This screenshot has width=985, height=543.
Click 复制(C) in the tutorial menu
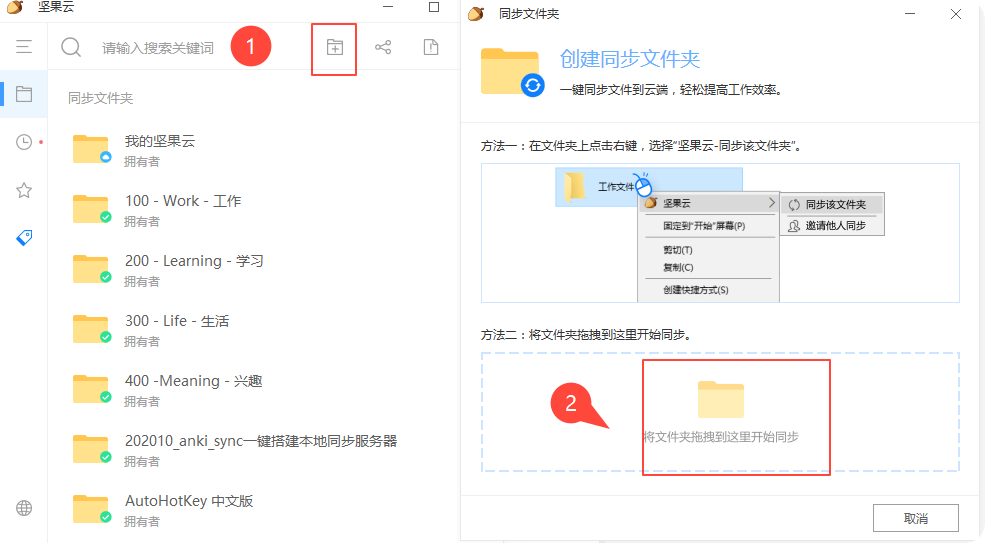pos(678,267)
